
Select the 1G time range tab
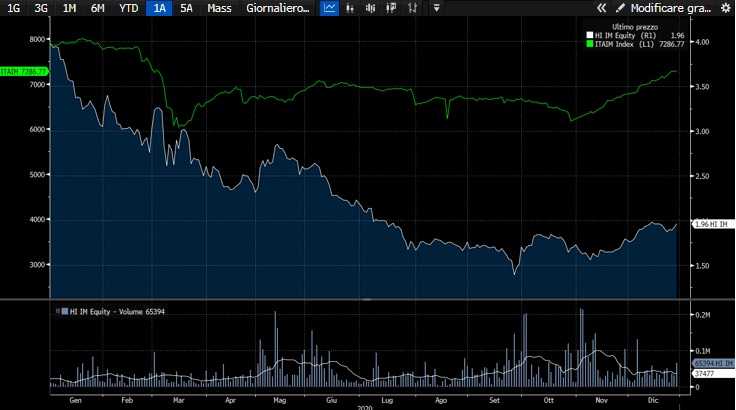click(14, 8)
